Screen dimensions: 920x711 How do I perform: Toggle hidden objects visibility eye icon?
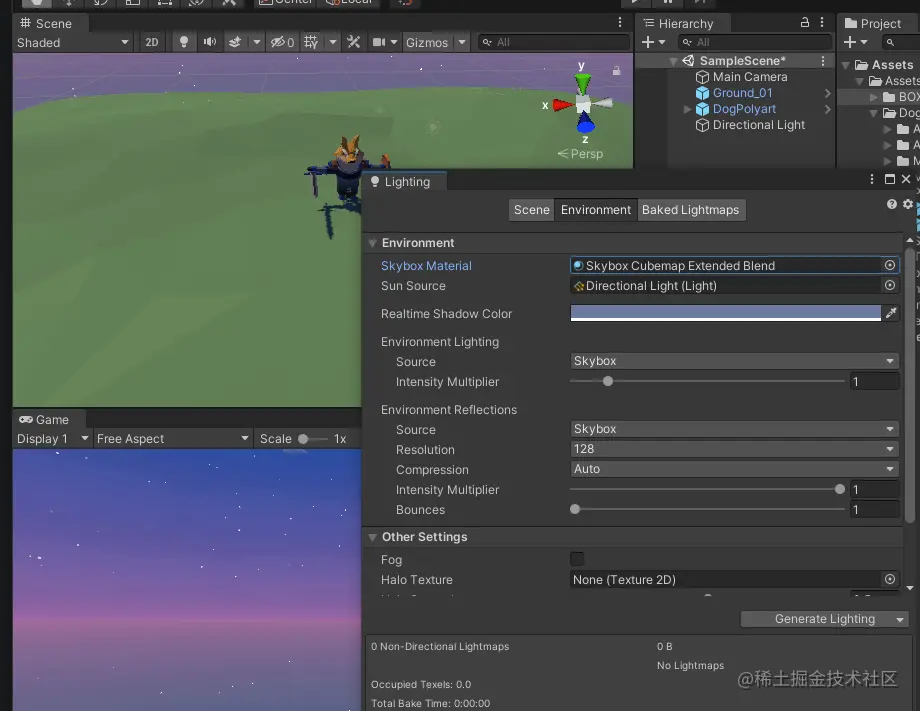[282, 42]
